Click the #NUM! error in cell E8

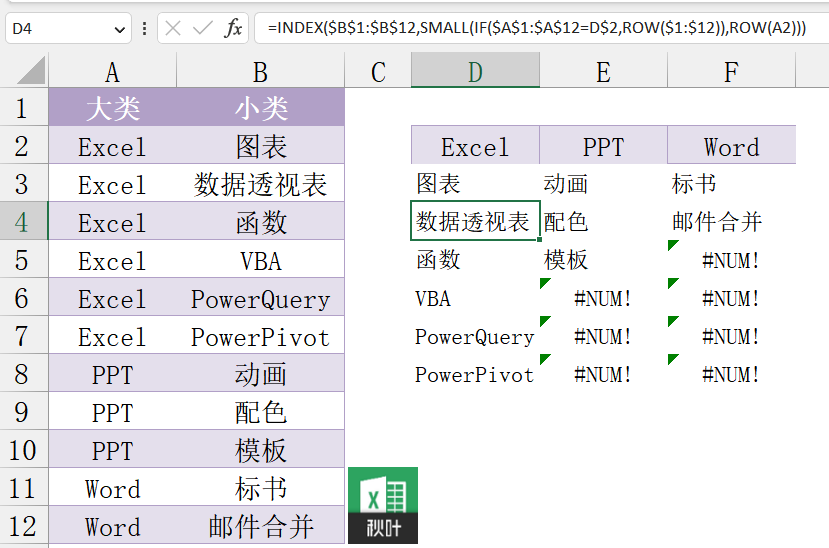point(603,374)
